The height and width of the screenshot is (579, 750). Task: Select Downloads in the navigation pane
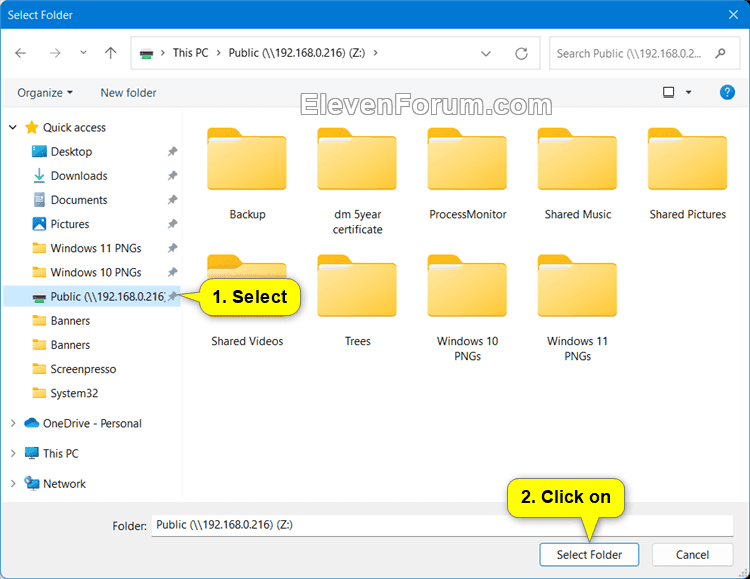click(x=79, y=176)
